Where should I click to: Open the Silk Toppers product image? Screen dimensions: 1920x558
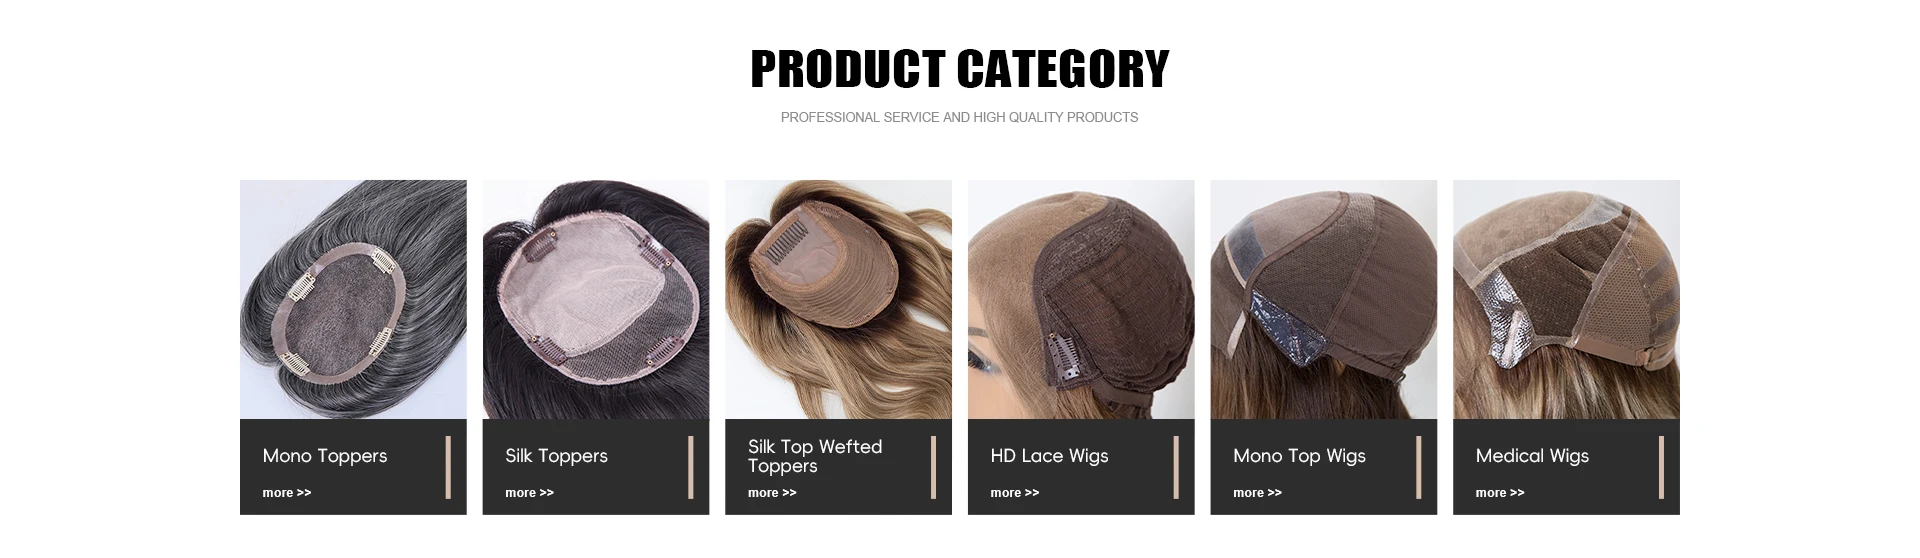[x=596, y=299]
